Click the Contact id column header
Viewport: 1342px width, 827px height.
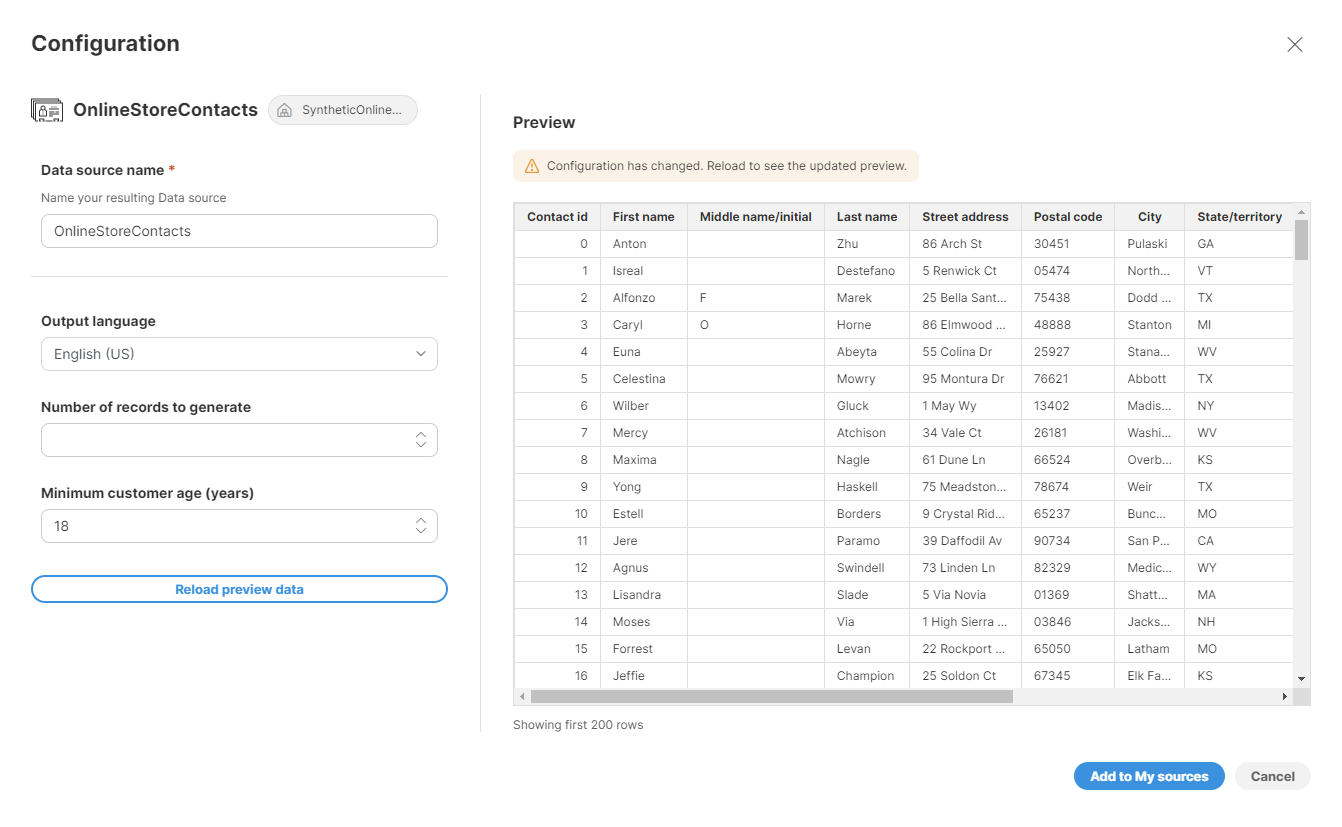[x=557, y=217]
